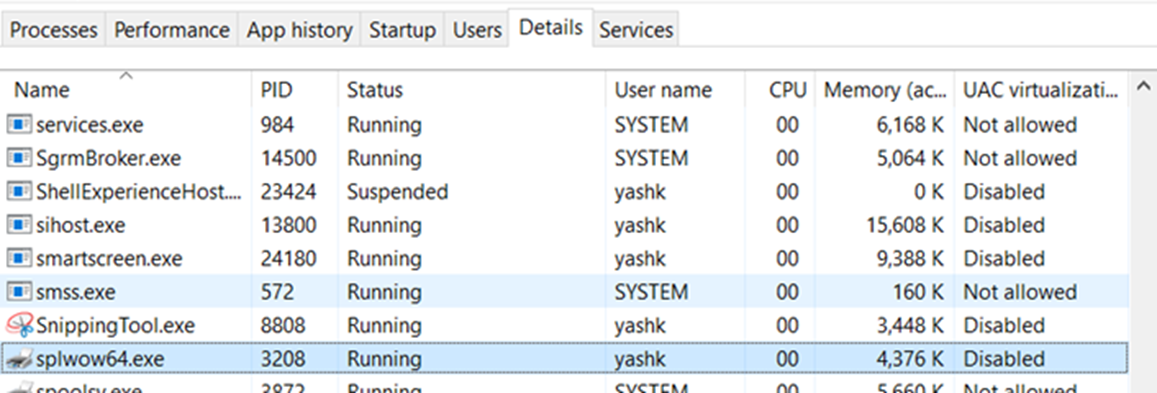Select the services.exe process name
Image resolution: width=1157 pixels, height=393 pixels.
pos(90,125)
